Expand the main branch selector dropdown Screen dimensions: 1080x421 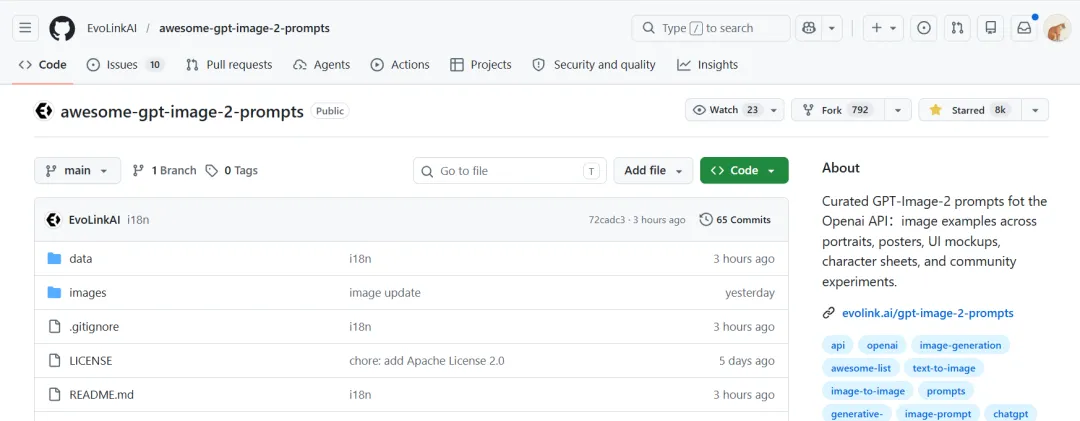[77, 171]
